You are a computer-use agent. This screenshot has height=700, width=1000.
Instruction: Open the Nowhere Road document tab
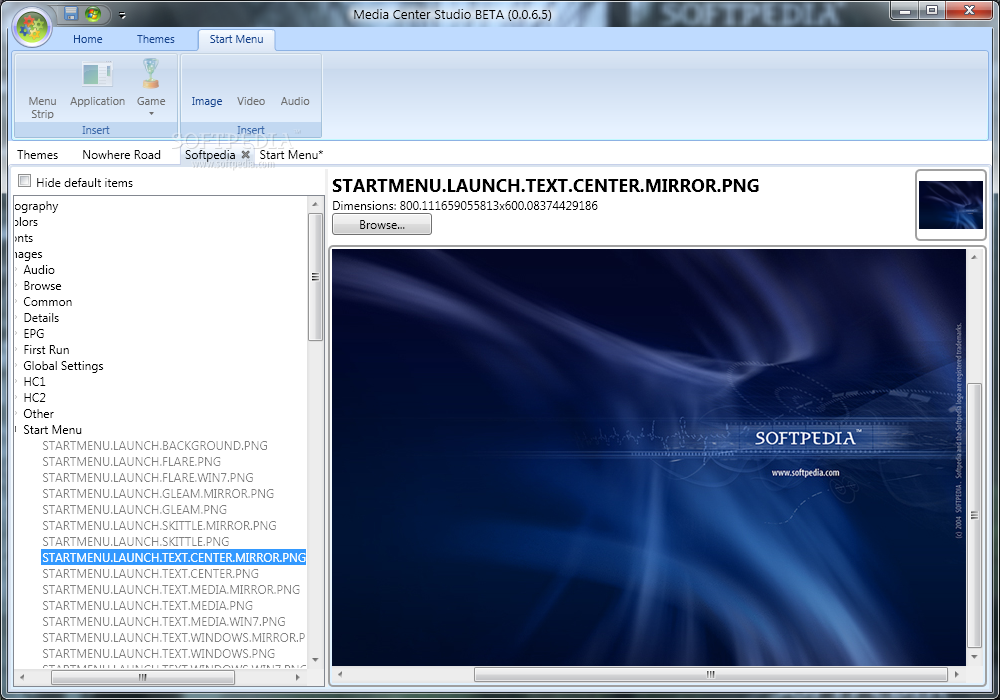click(121, 154)
